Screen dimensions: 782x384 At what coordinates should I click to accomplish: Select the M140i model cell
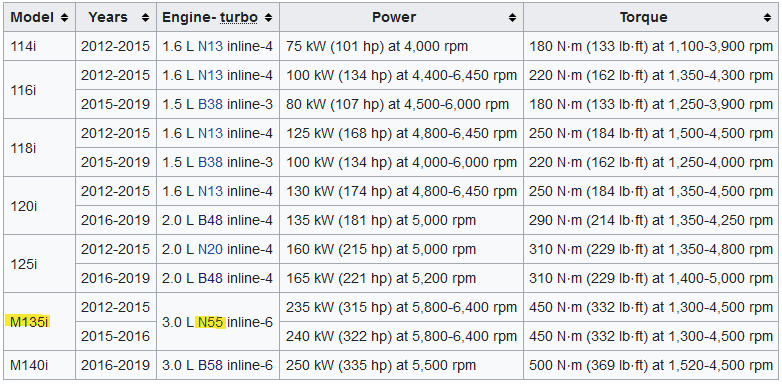tap(39, 365)
